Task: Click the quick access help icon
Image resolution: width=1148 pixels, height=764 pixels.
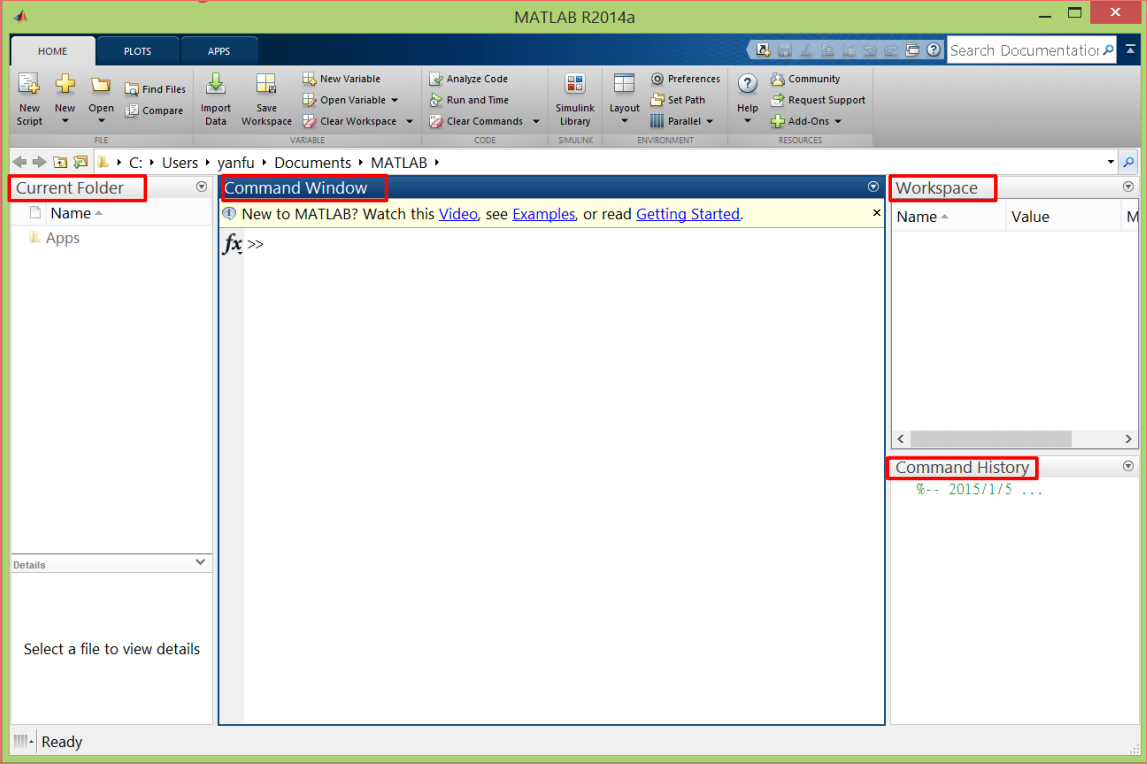Action: (933, 50)
